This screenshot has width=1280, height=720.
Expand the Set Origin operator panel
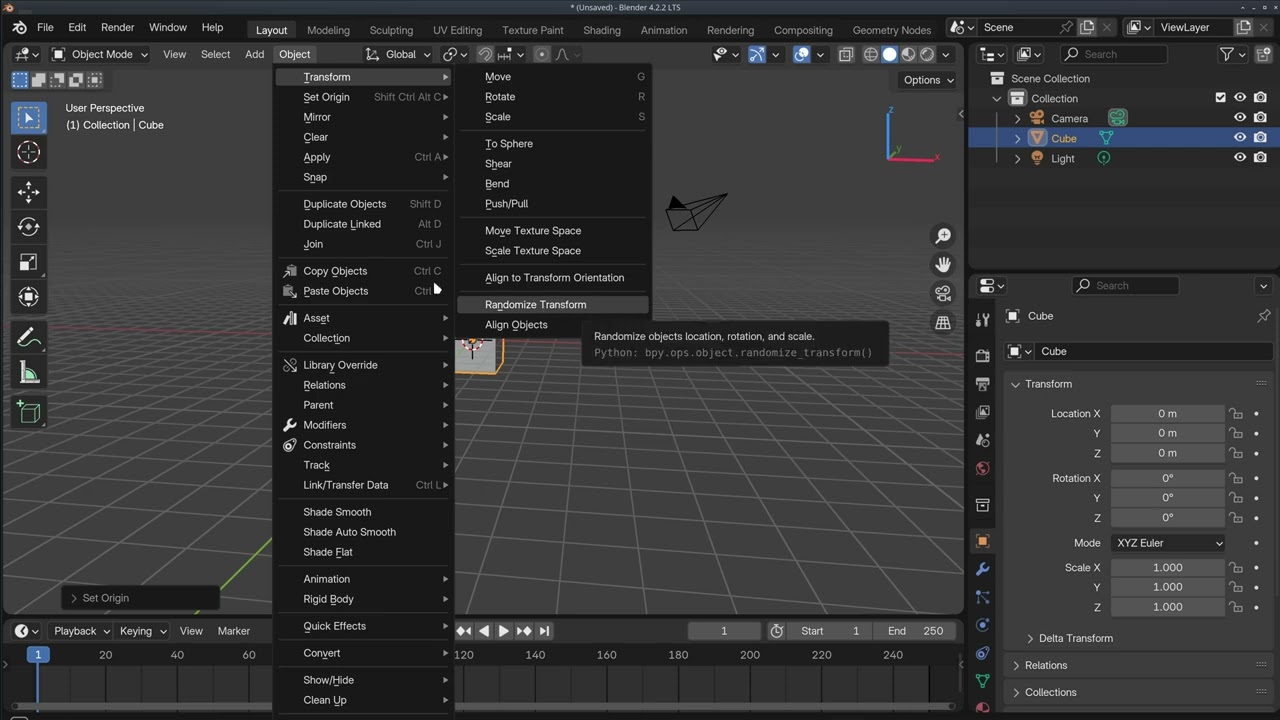[140, 598]
